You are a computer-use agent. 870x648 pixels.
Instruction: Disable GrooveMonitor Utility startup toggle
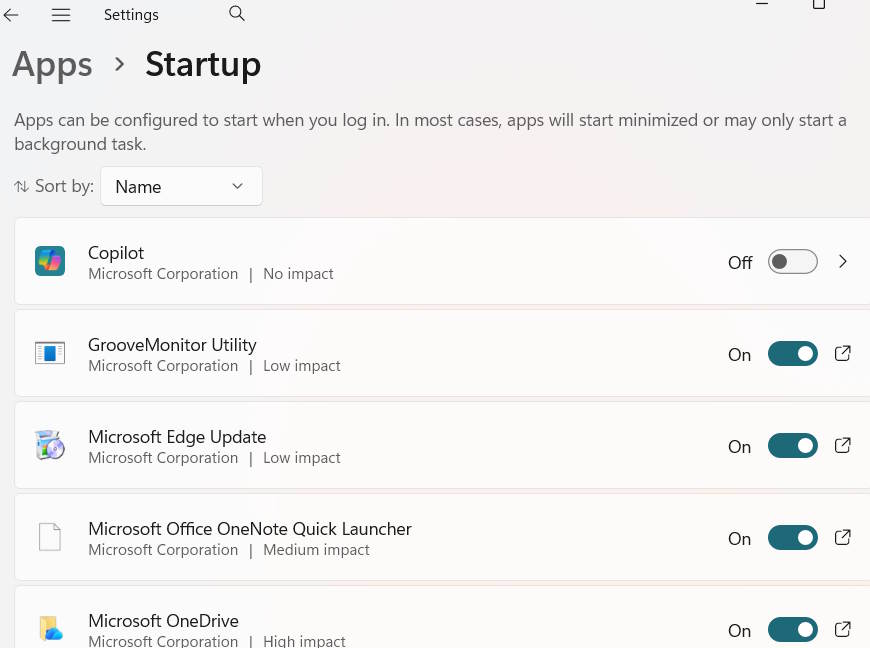pyautogui.click(x=792, y=354)
